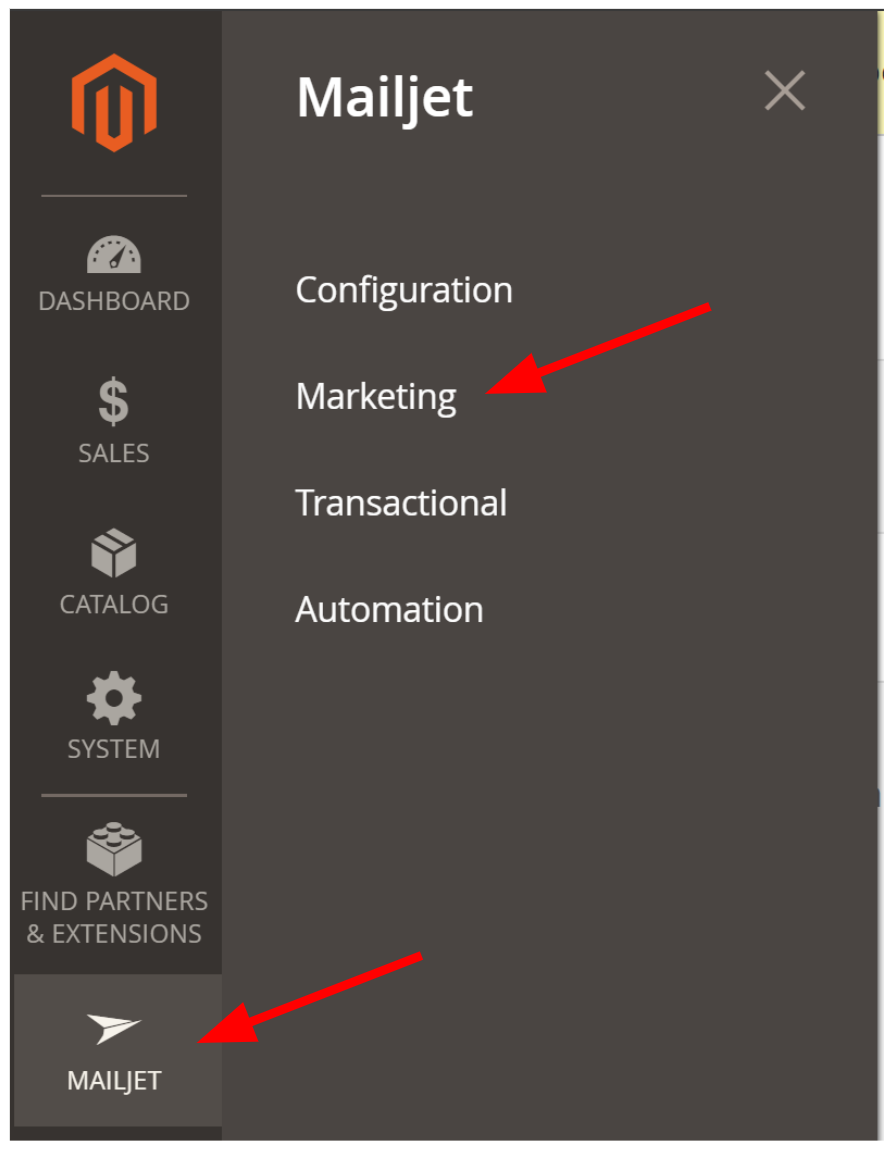
Task: Click the Mailjet paper plane icon
Action: (114, 1028)
